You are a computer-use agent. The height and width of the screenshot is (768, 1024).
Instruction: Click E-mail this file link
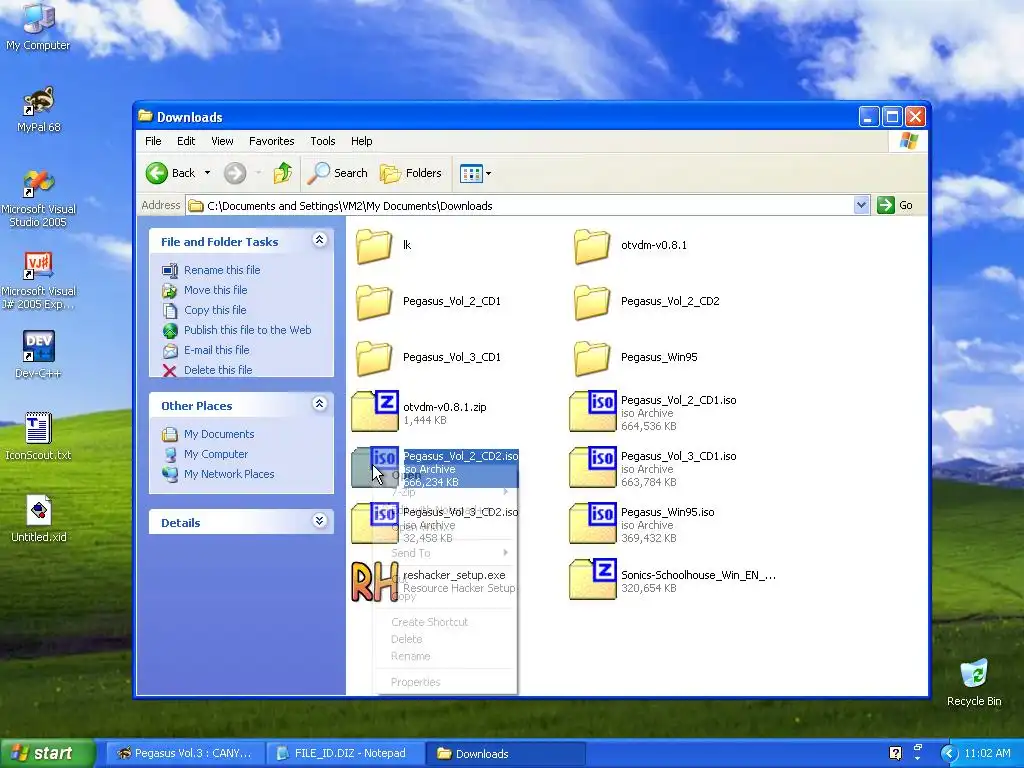pos(216,350)
